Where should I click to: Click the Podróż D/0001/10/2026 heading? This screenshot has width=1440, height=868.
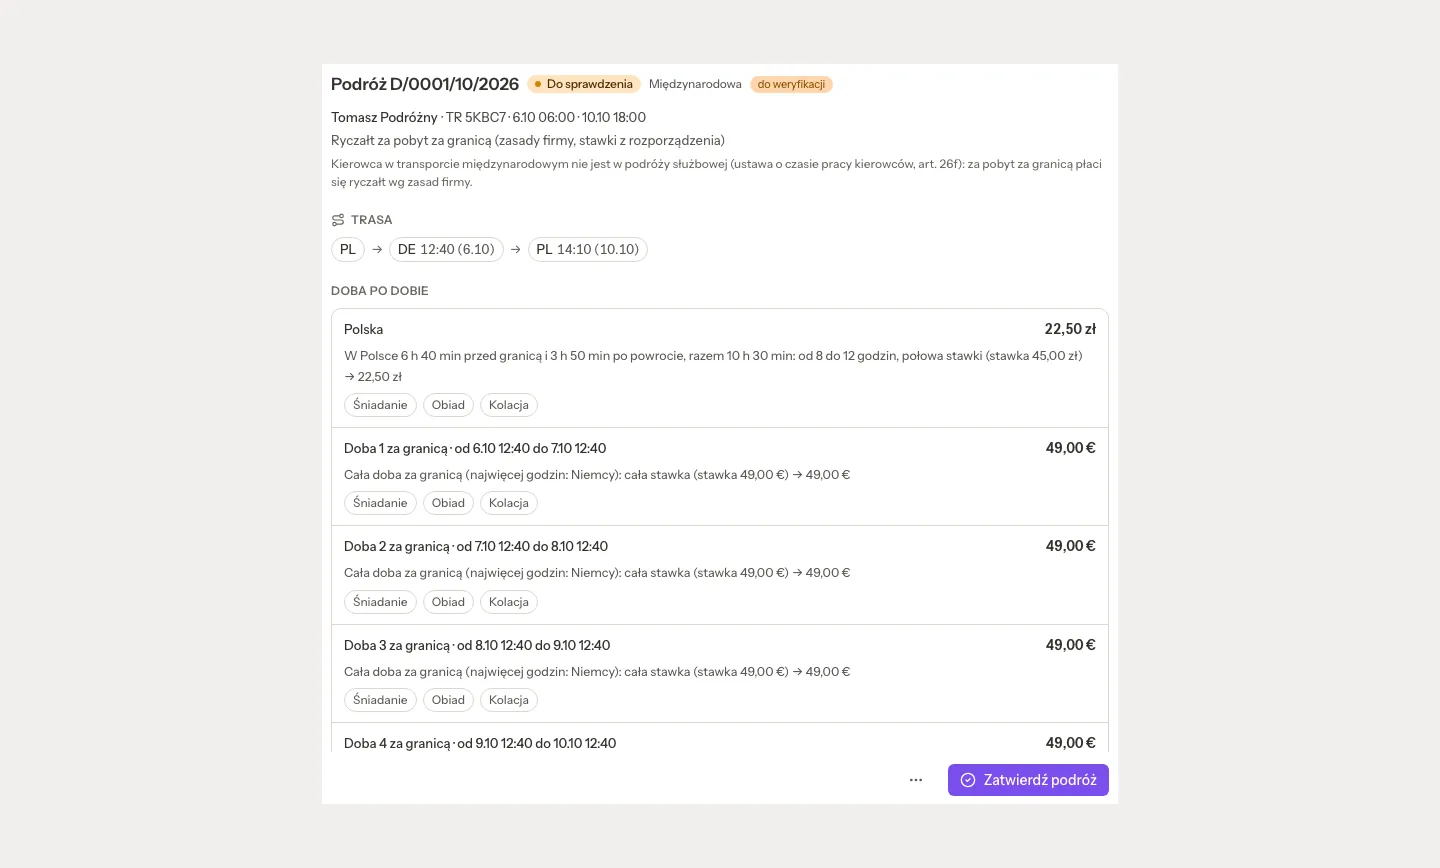[425, 84]
